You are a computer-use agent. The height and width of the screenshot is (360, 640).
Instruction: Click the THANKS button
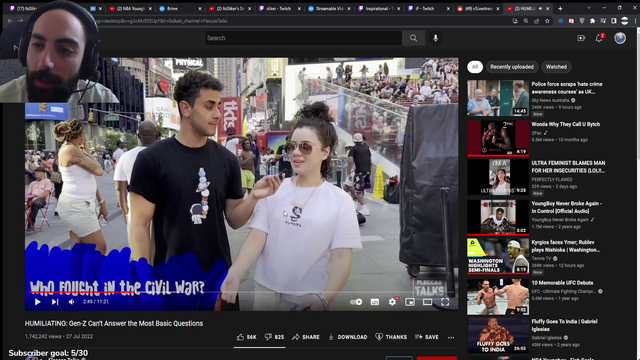coord(391,337)
